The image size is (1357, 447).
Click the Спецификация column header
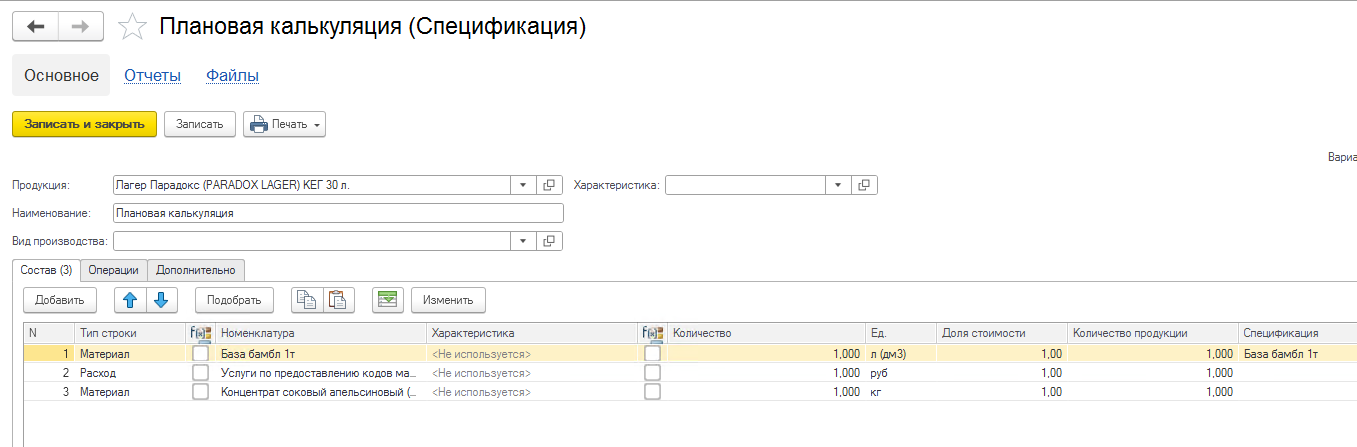1297,333
